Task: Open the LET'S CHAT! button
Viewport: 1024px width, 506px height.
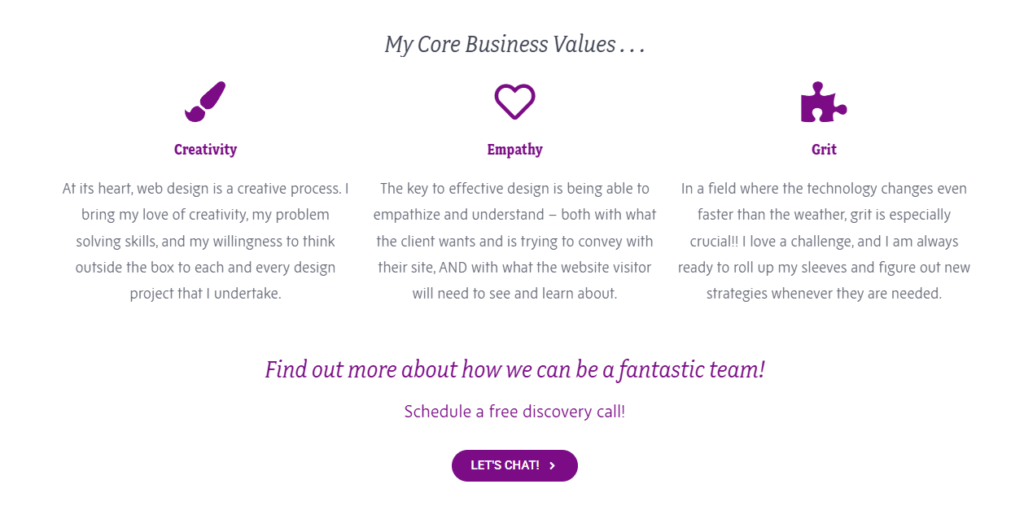Action: pyautogui.click(x=515, y=466)
